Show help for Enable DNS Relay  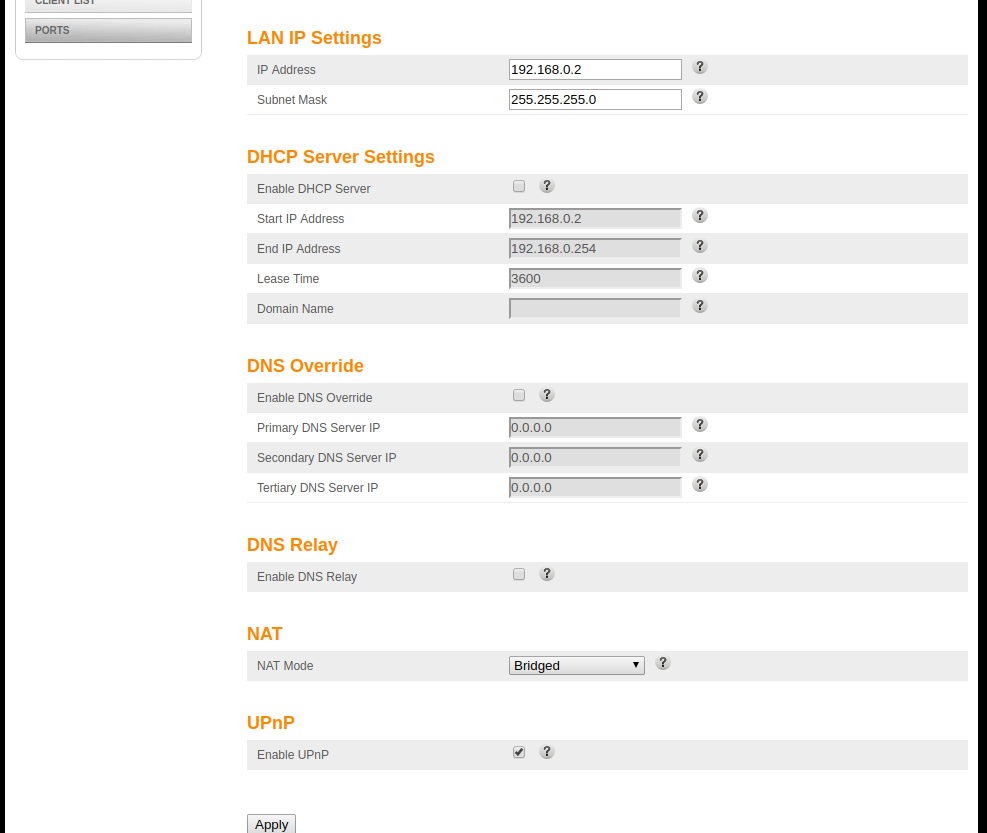point(546,574)
